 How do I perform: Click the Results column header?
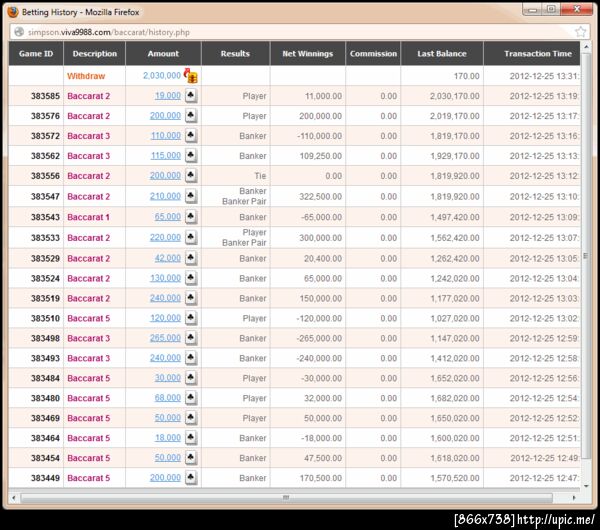pos(235,54)
